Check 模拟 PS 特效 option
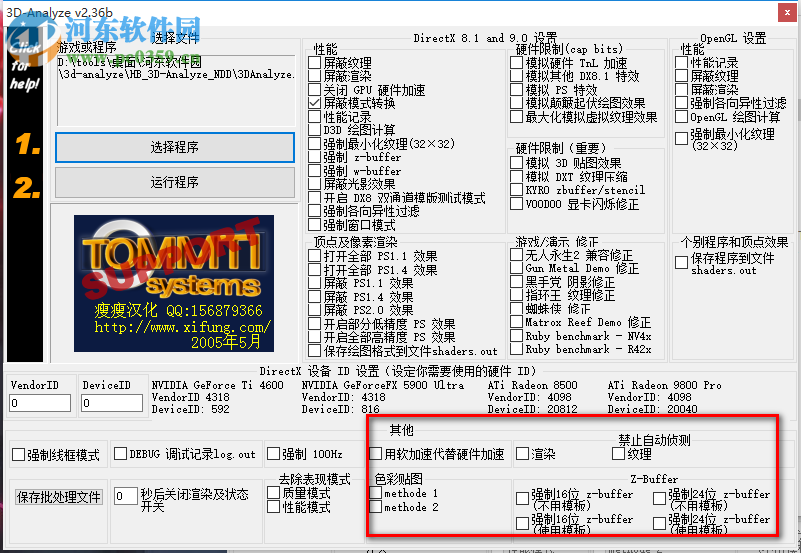 [x=516, y=90]
